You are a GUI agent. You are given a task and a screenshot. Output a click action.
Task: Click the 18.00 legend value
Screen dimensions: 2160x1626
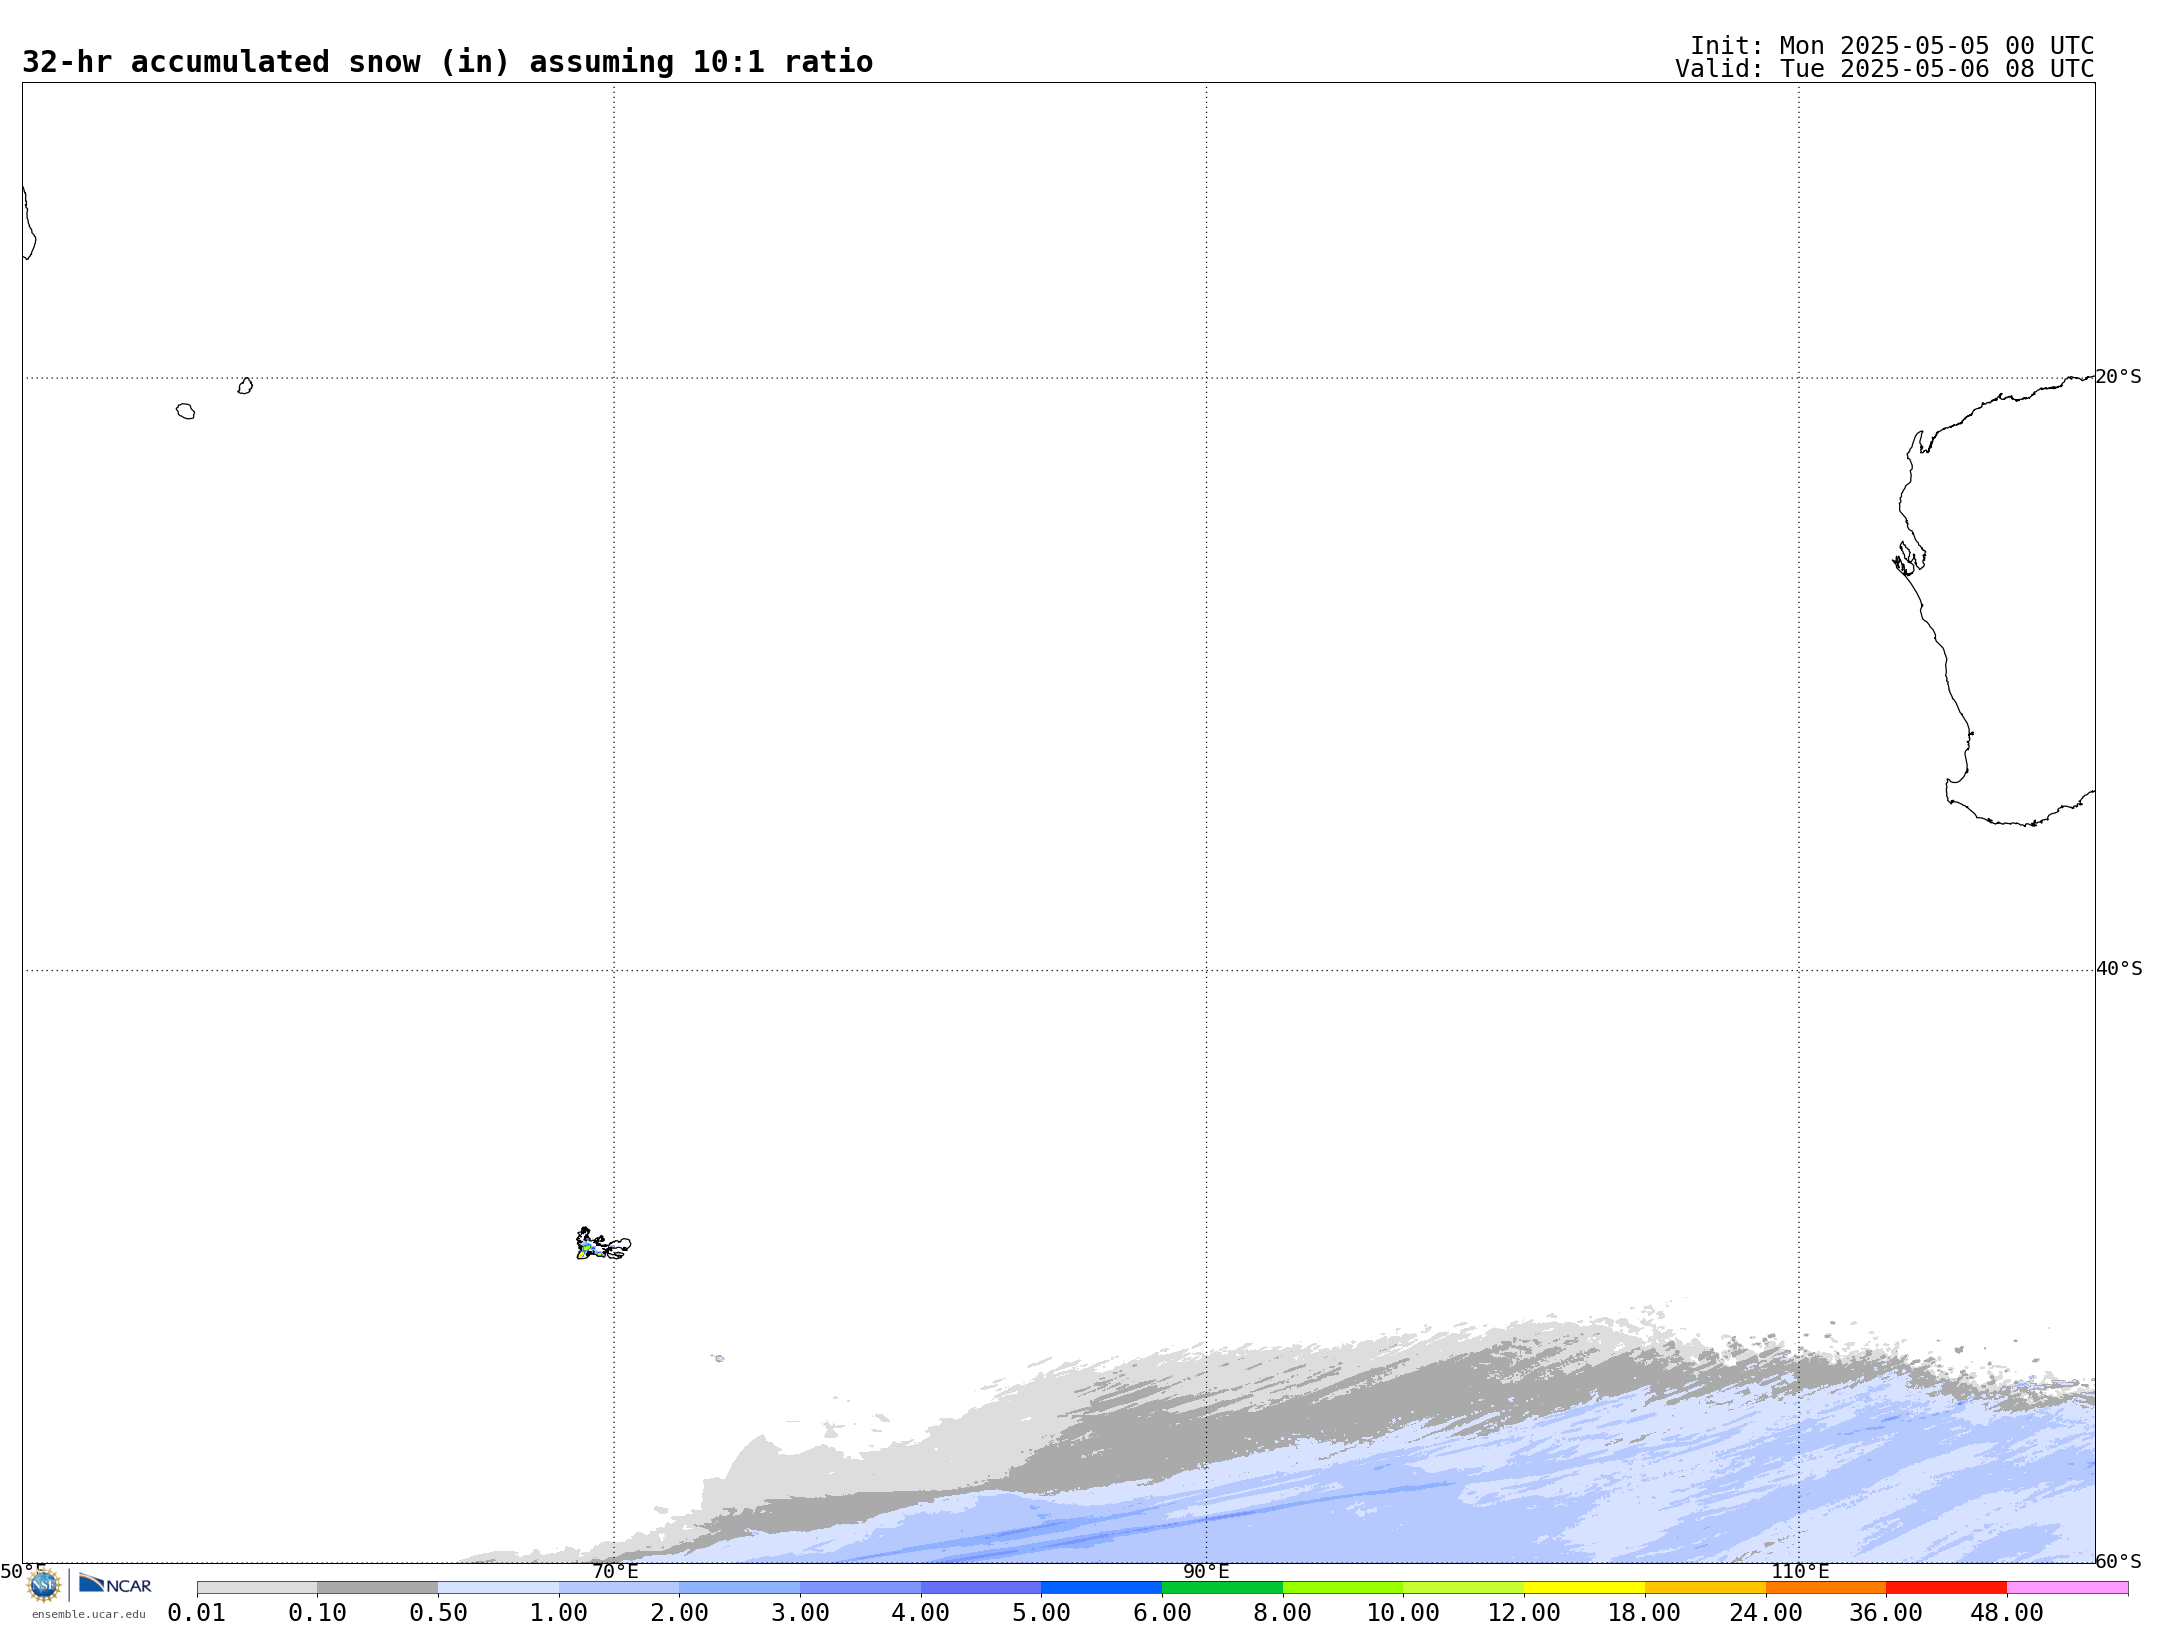coord(1644,1613)
